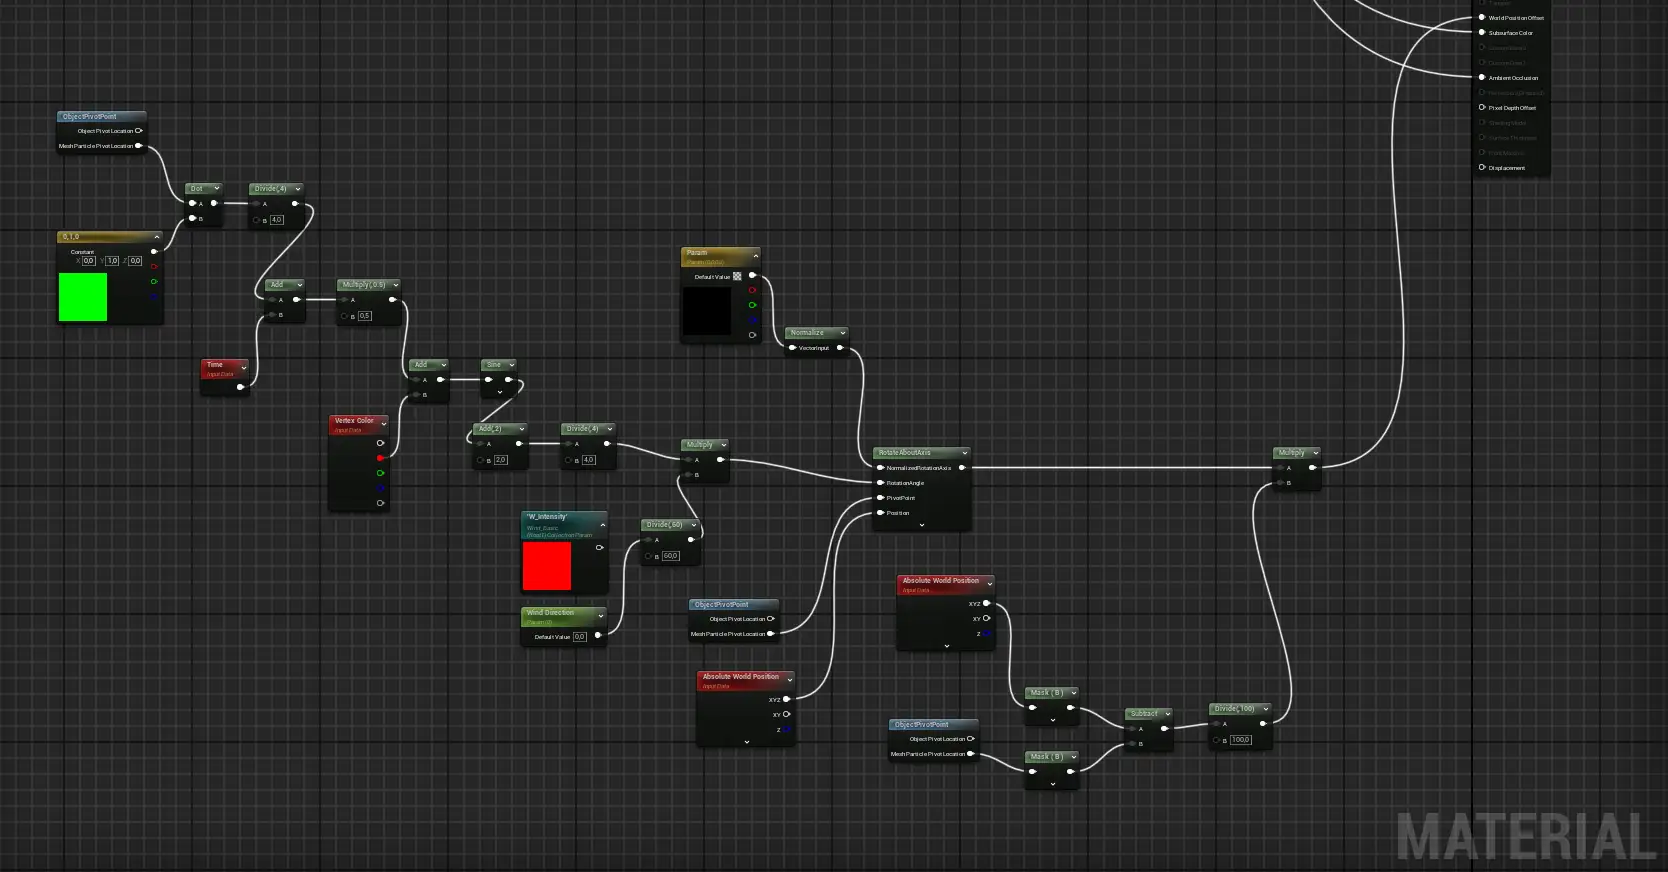Click the Y value field of the 0,1,0 constant
1668x872 pixels.
[x=112, y=261]
